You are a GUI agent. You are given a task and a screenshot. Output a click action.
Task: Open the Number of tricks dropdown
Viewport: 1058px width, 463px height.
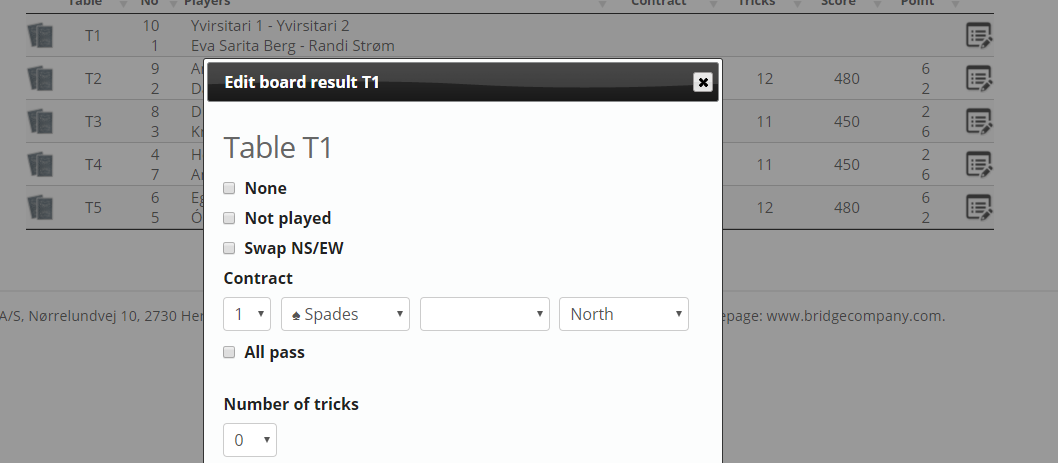tap(250, 440)
